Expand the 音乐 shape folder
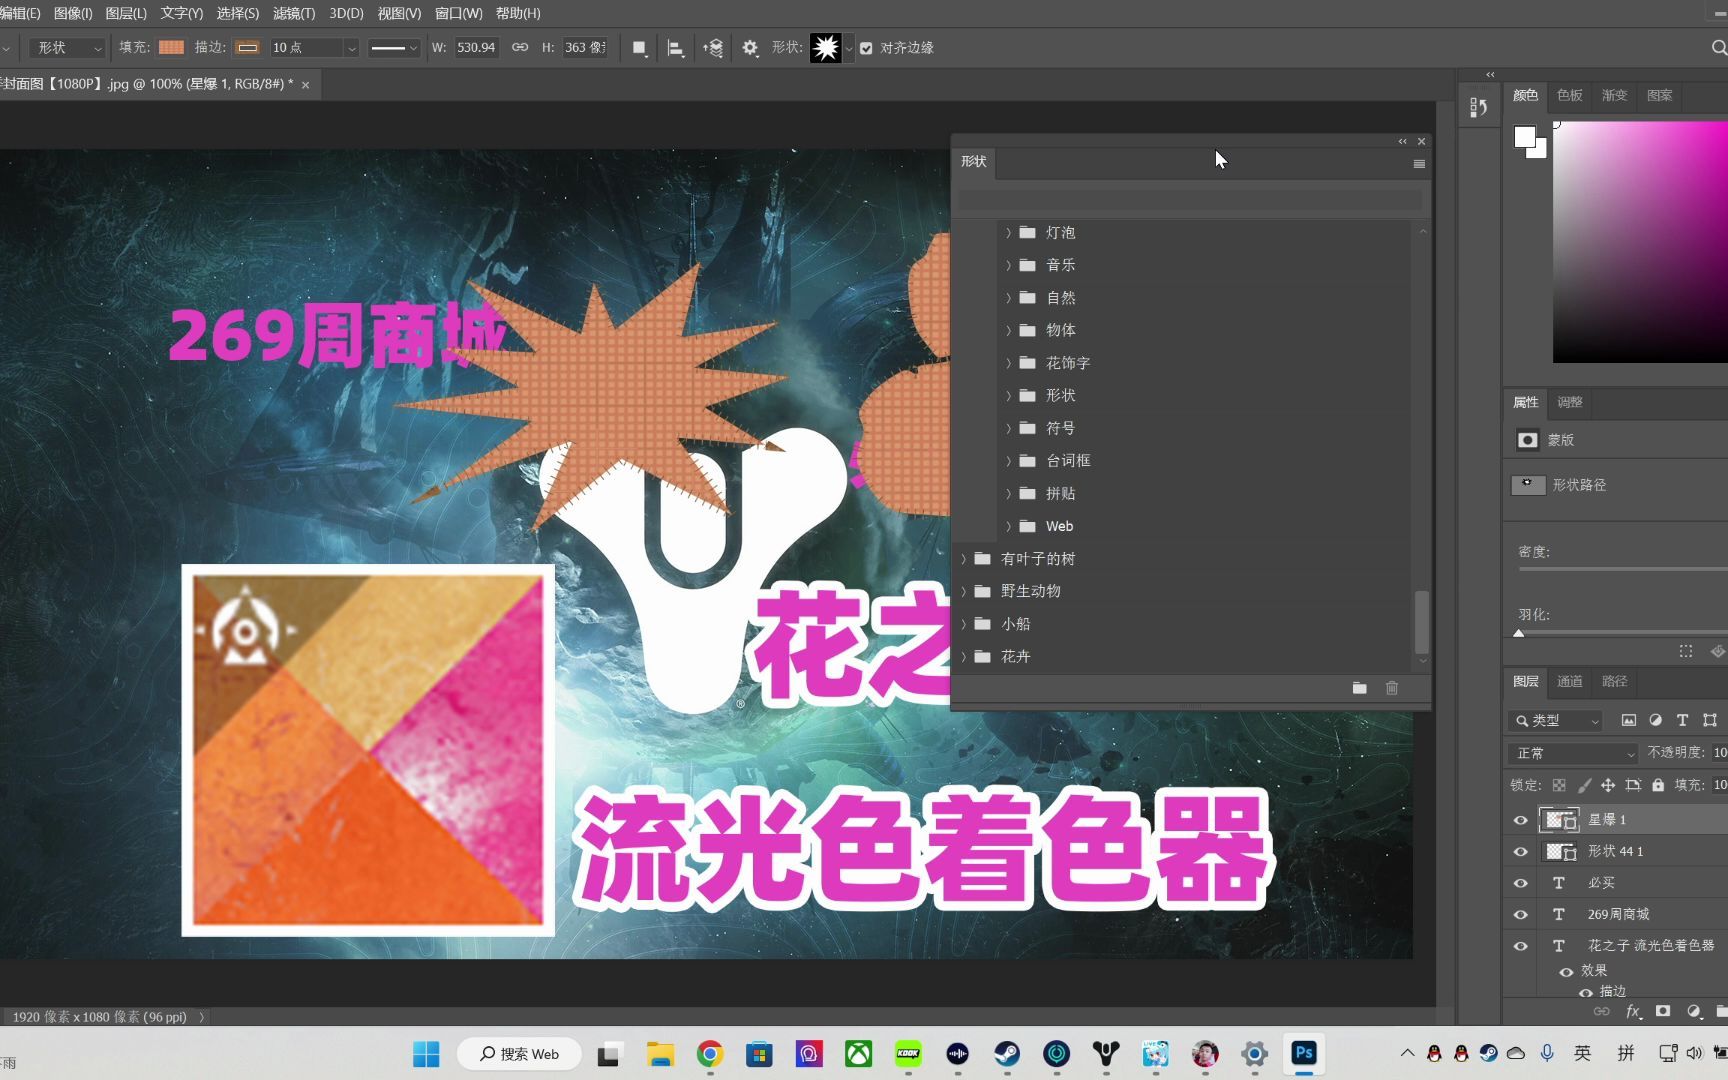The height and width of the screenshot is (1080, 1728). point(1008,266)
